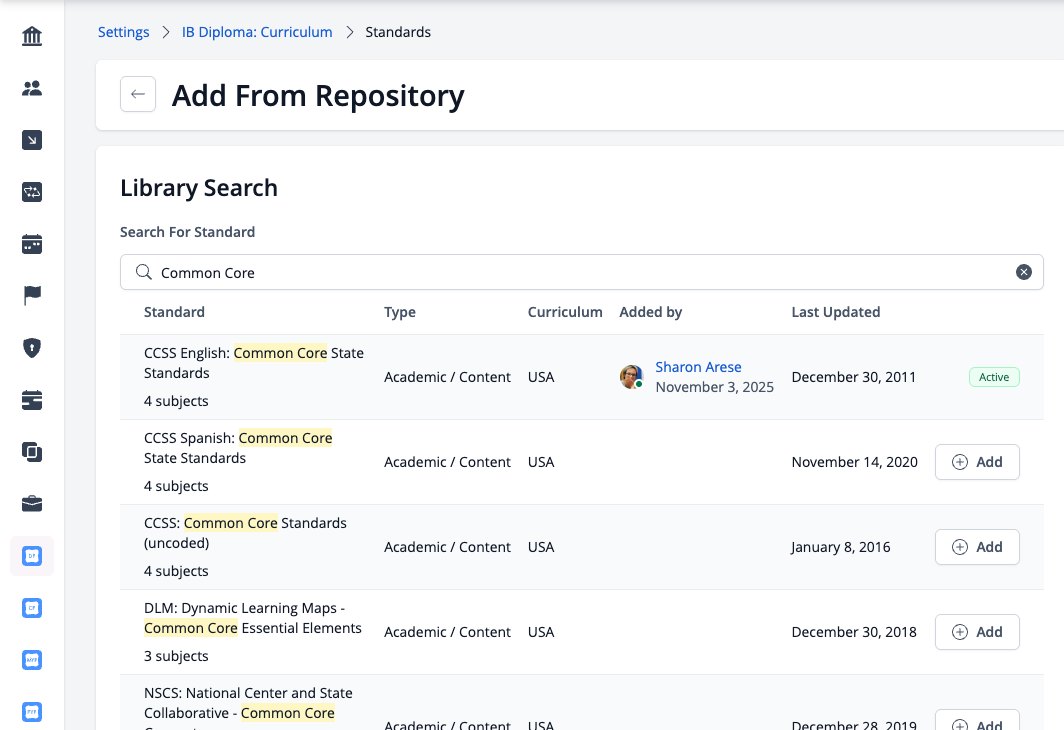Click December 30, 2011 date
Image resolution: width=1064 pixels, height=730 pixels.
pyautogui.click(x=854, y=377)
